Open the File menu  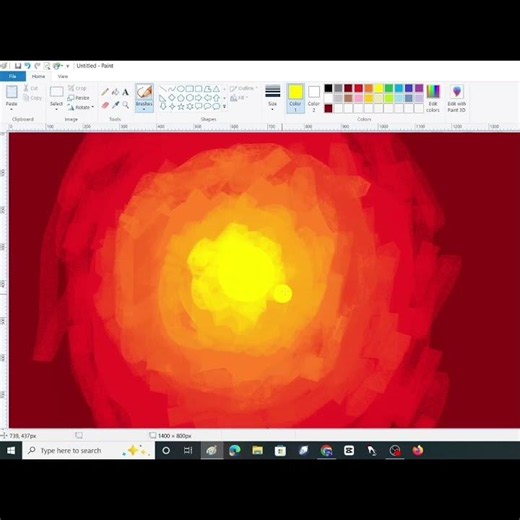pos(13,76)
